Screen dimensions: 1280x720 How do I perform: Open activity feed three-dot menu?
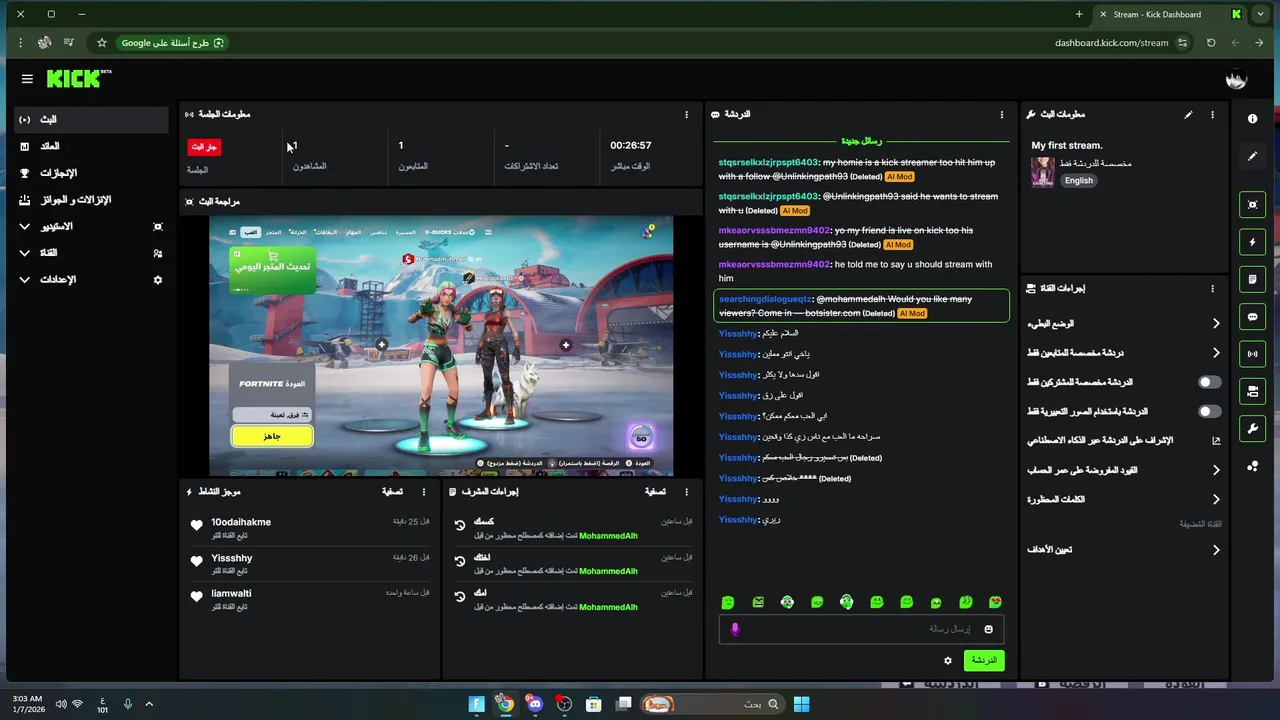[x=423, y=492]
